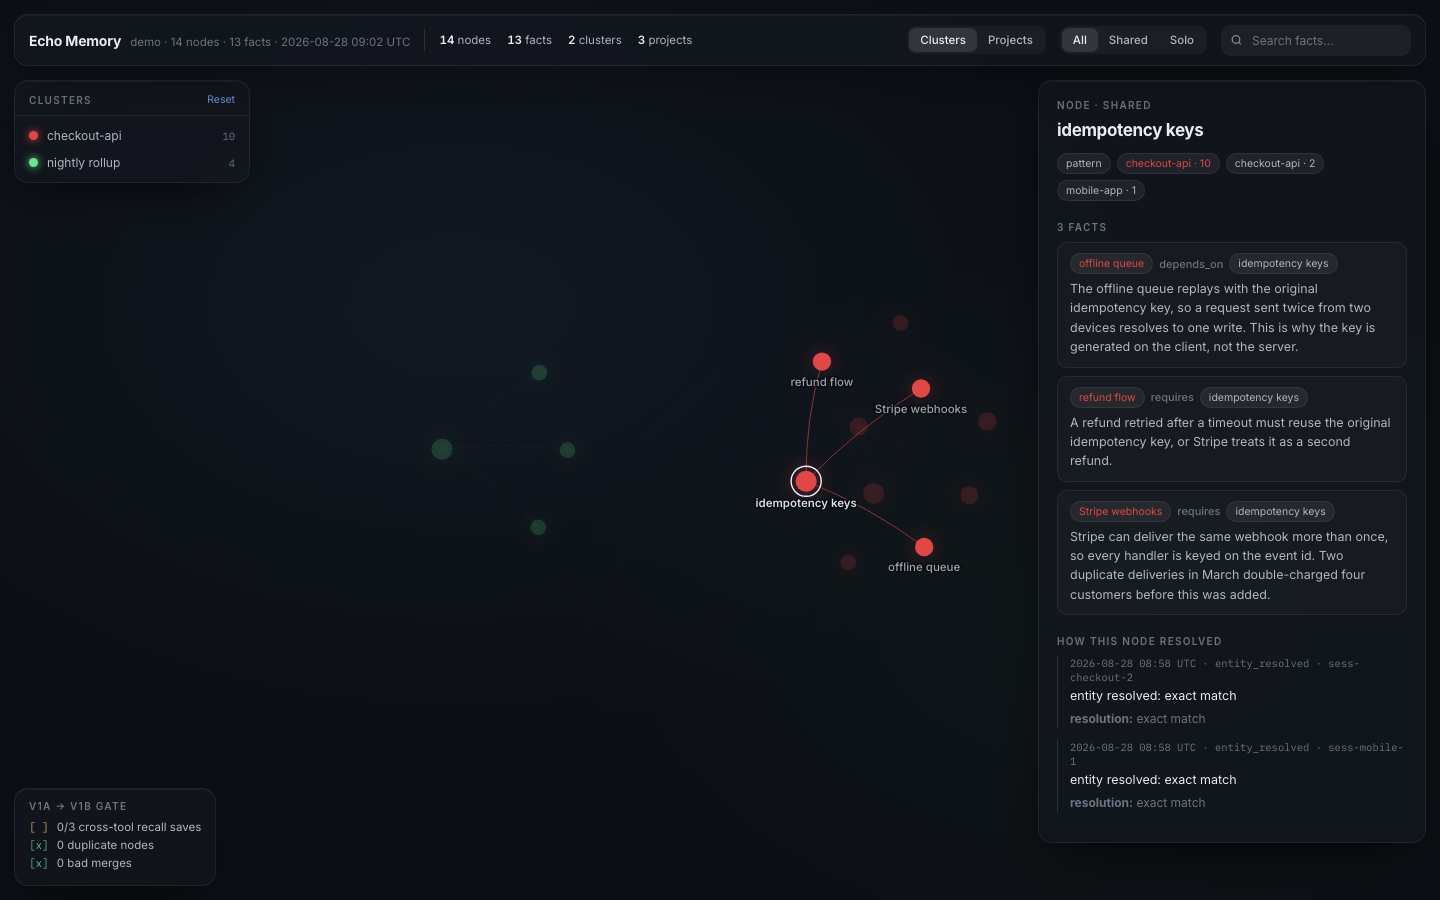Select the offline queue graph node
The width and height of the screenshot is (1440, 900).
924,547
